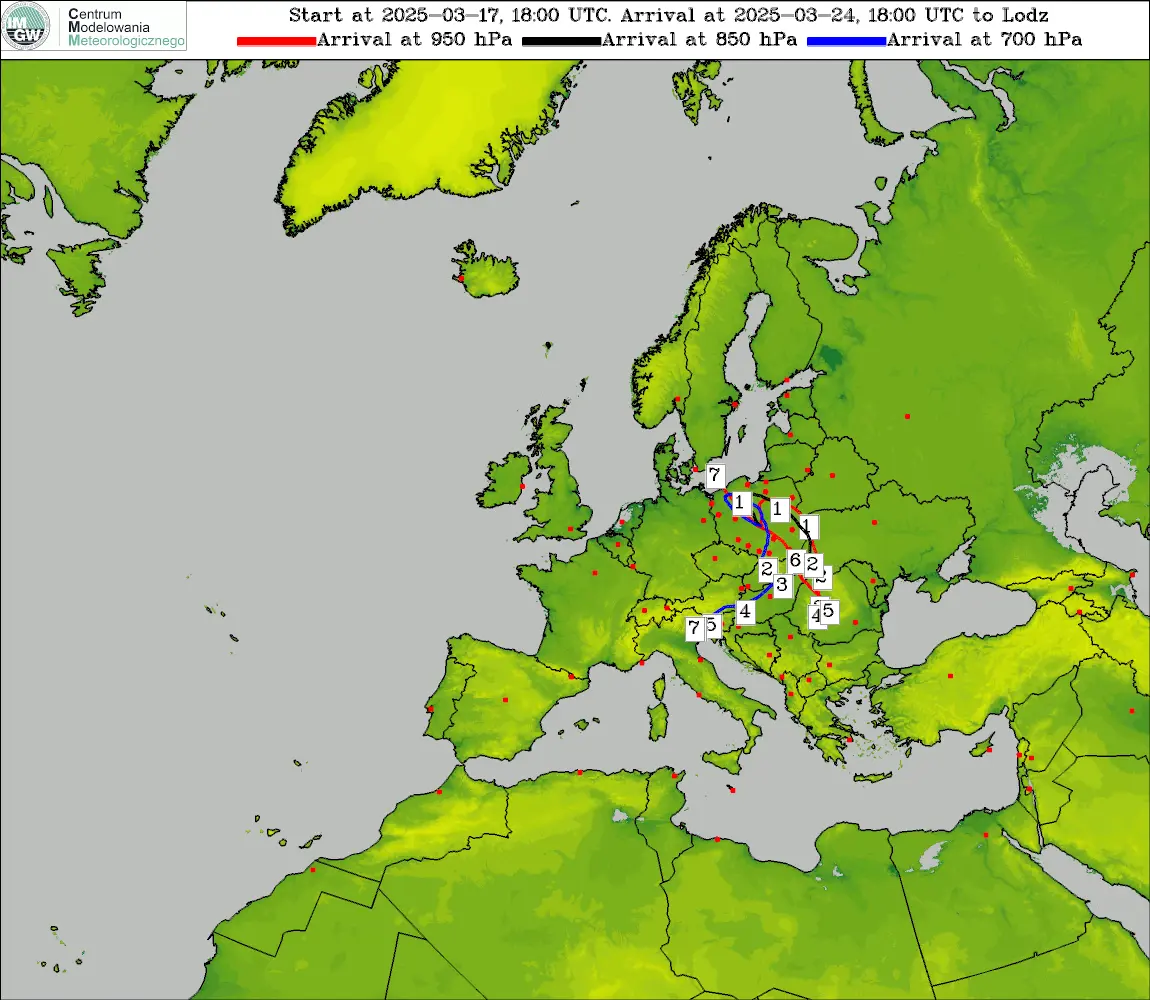Click the day 4 marker on blue trajectory
The image size is (1150, 1000).
[x=745, y=611]
